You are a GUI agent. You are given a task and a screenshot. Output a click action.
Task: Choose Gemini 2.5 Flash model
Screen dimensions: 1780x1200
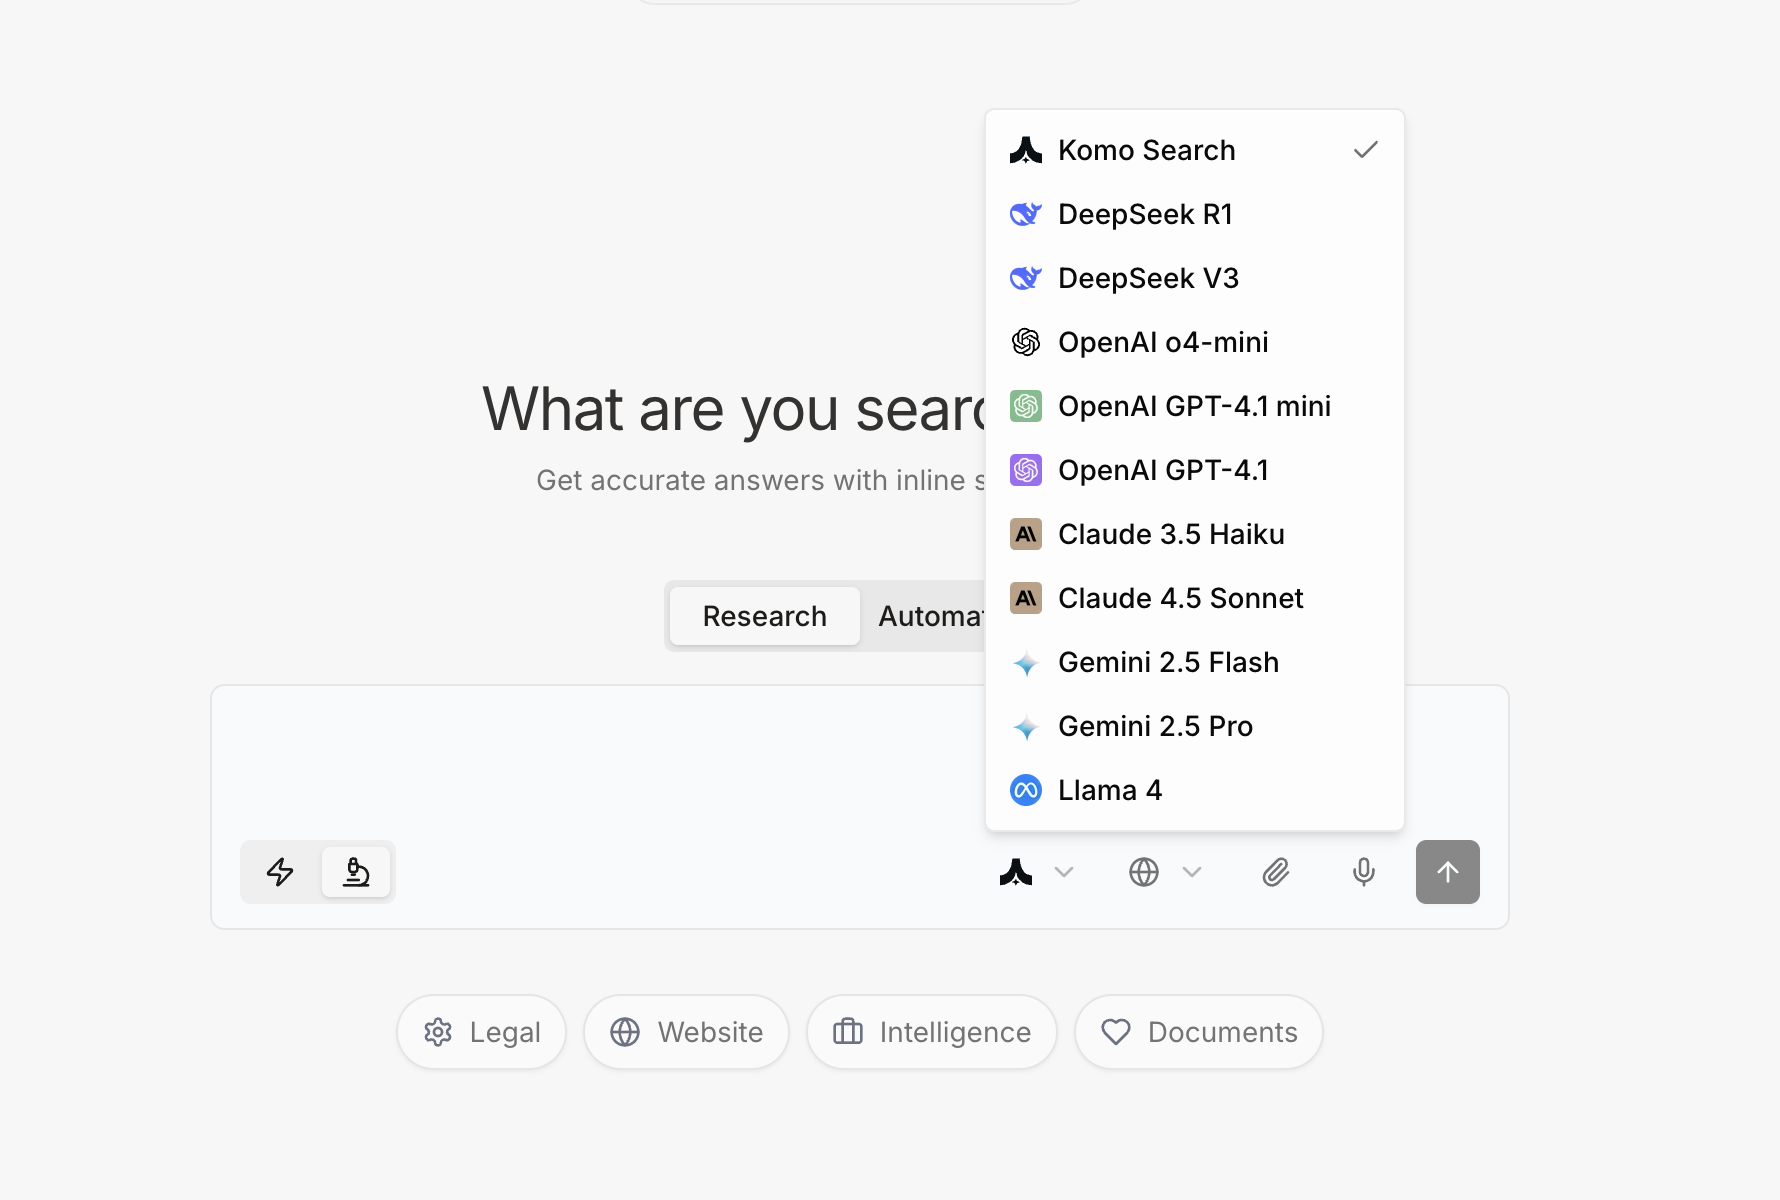pos(1194,662)
